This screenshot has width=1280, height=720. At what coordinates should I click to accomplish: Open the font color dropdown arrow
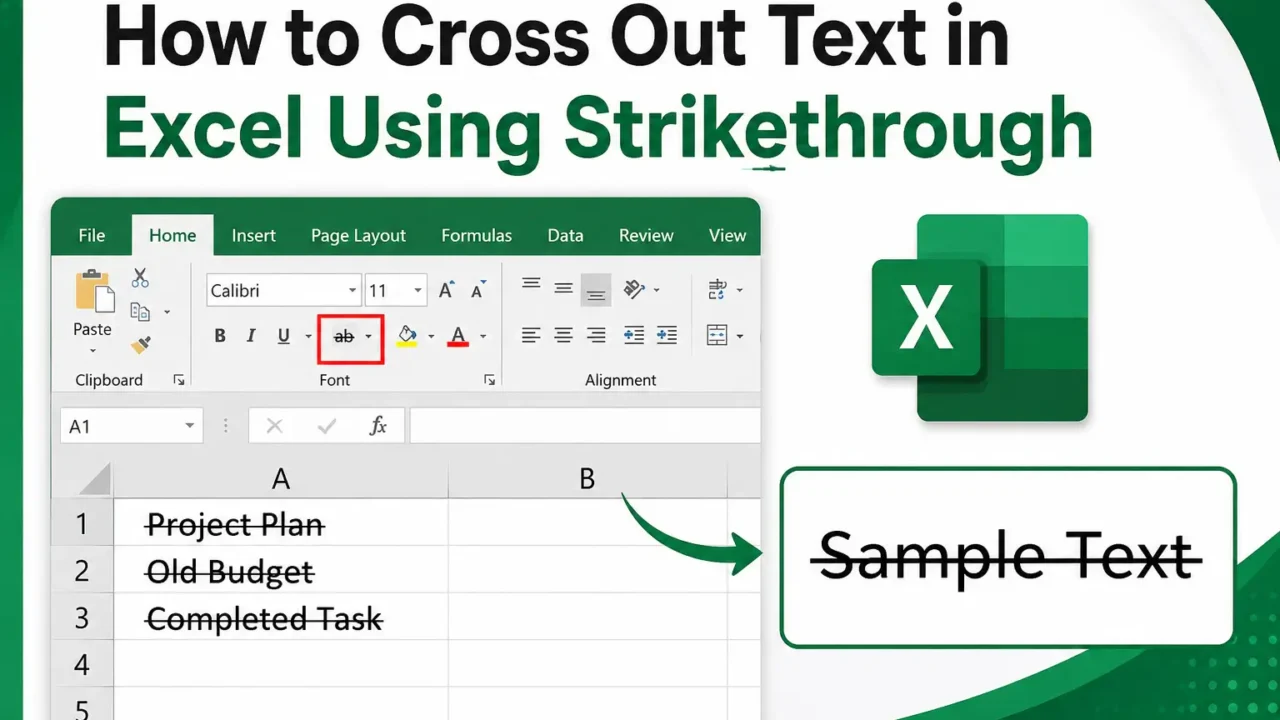tap(483, 337)
